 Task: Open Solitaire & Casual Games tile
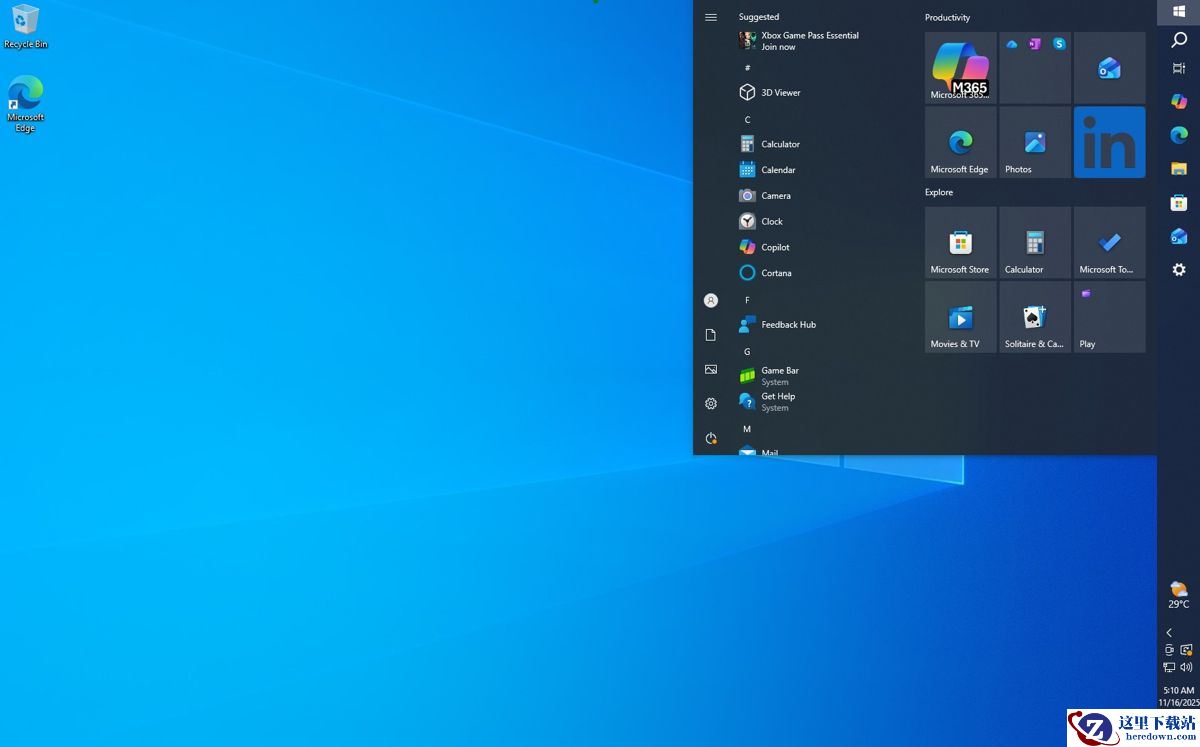[1035, 317]
